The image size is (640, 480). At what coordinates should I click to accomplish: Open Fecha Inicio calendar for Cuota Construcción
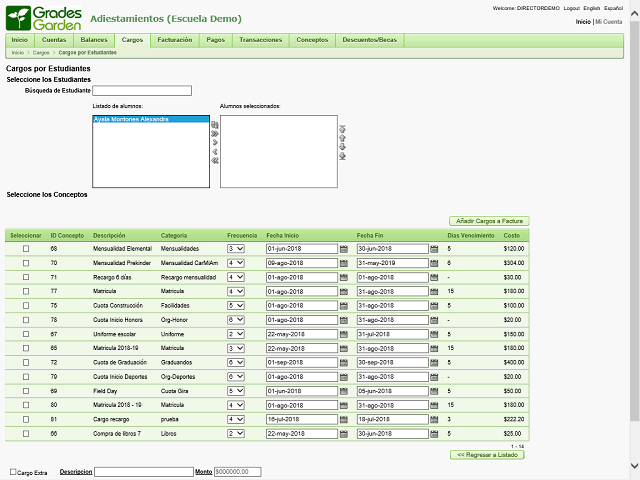[x=344, y=306]
